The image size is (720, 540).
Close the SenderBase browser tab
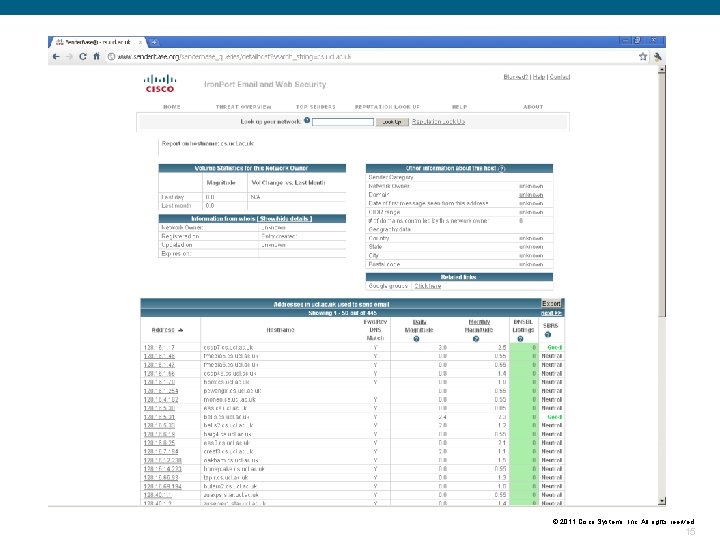click(x=140, y=42)
